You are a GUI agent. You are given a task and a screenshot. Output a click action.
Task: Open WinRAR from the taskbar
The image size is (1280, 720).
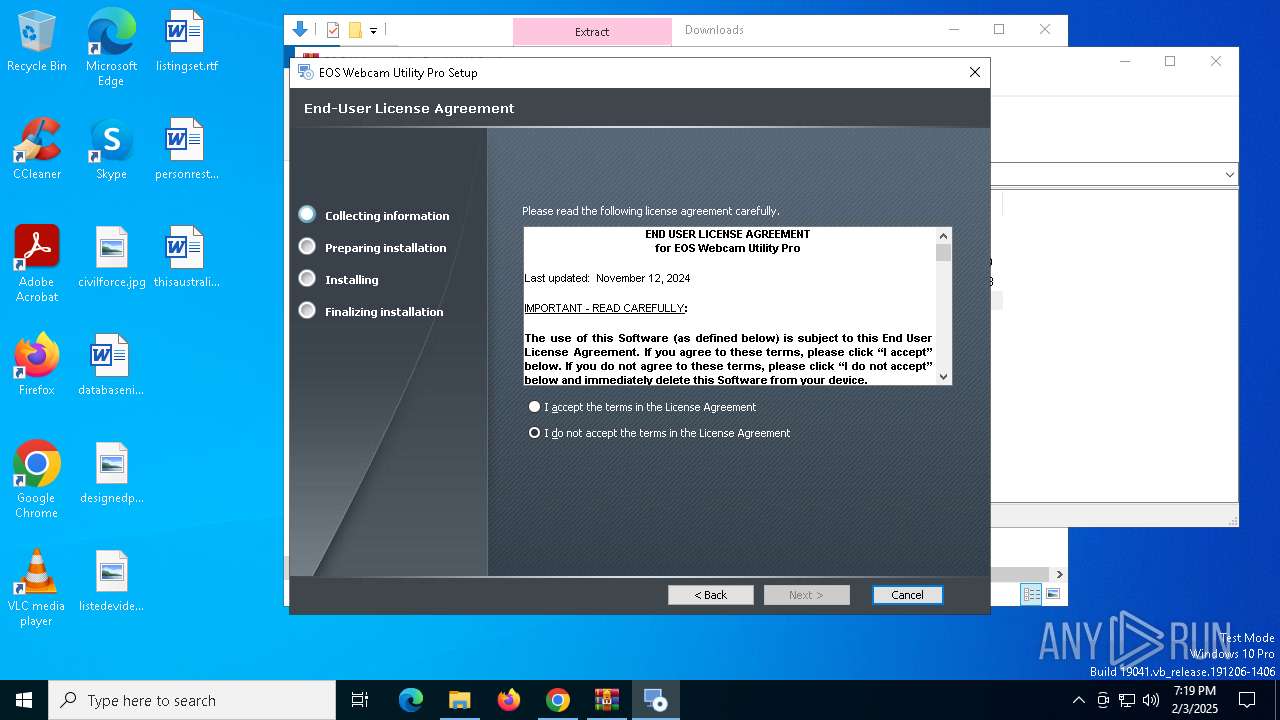pyautogui.click(x=607, y=700)
